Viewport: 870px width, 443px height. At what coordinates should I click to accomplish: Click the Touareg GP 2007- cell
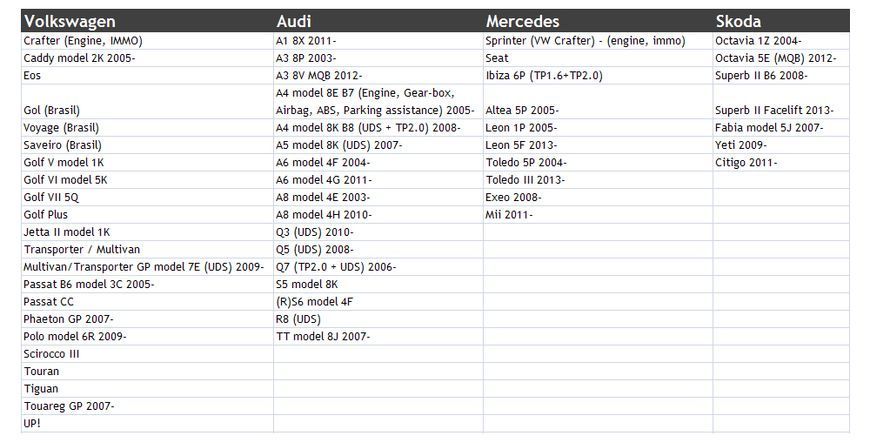coord(147,406)
